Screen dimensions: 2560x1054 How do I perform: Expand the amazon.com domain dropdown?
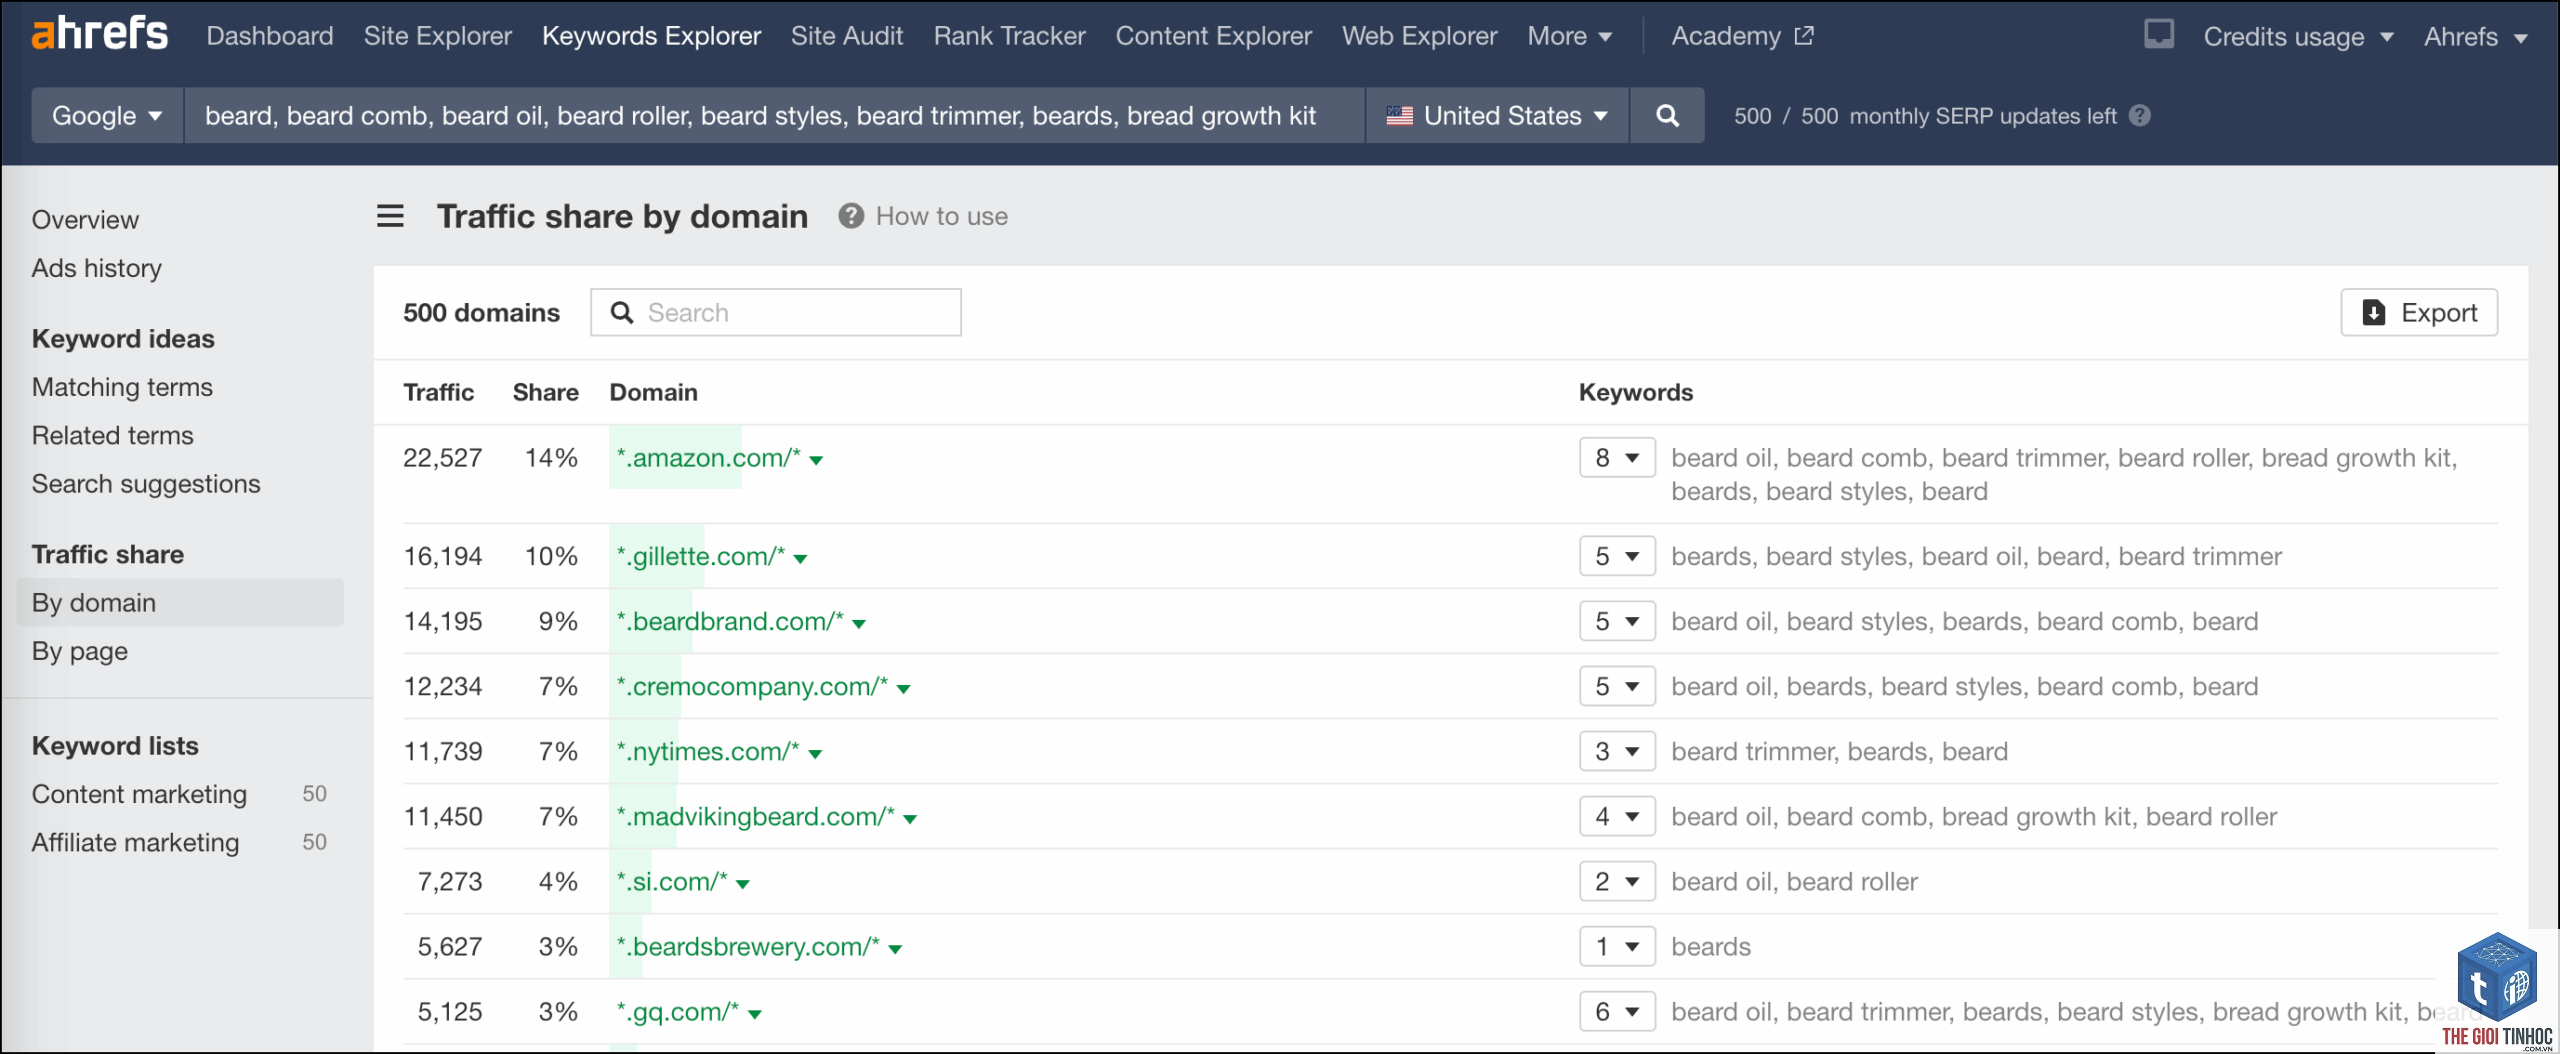click(x=816, y=460)
